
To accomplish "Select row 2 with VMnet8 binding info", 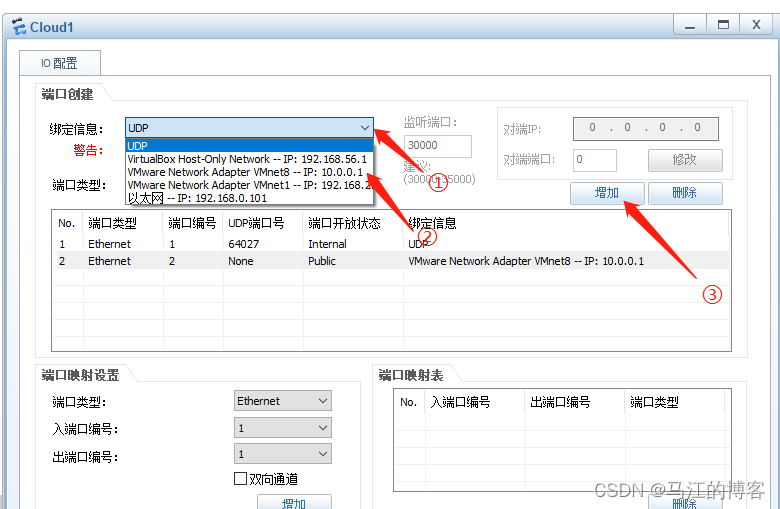I will 391,261.
